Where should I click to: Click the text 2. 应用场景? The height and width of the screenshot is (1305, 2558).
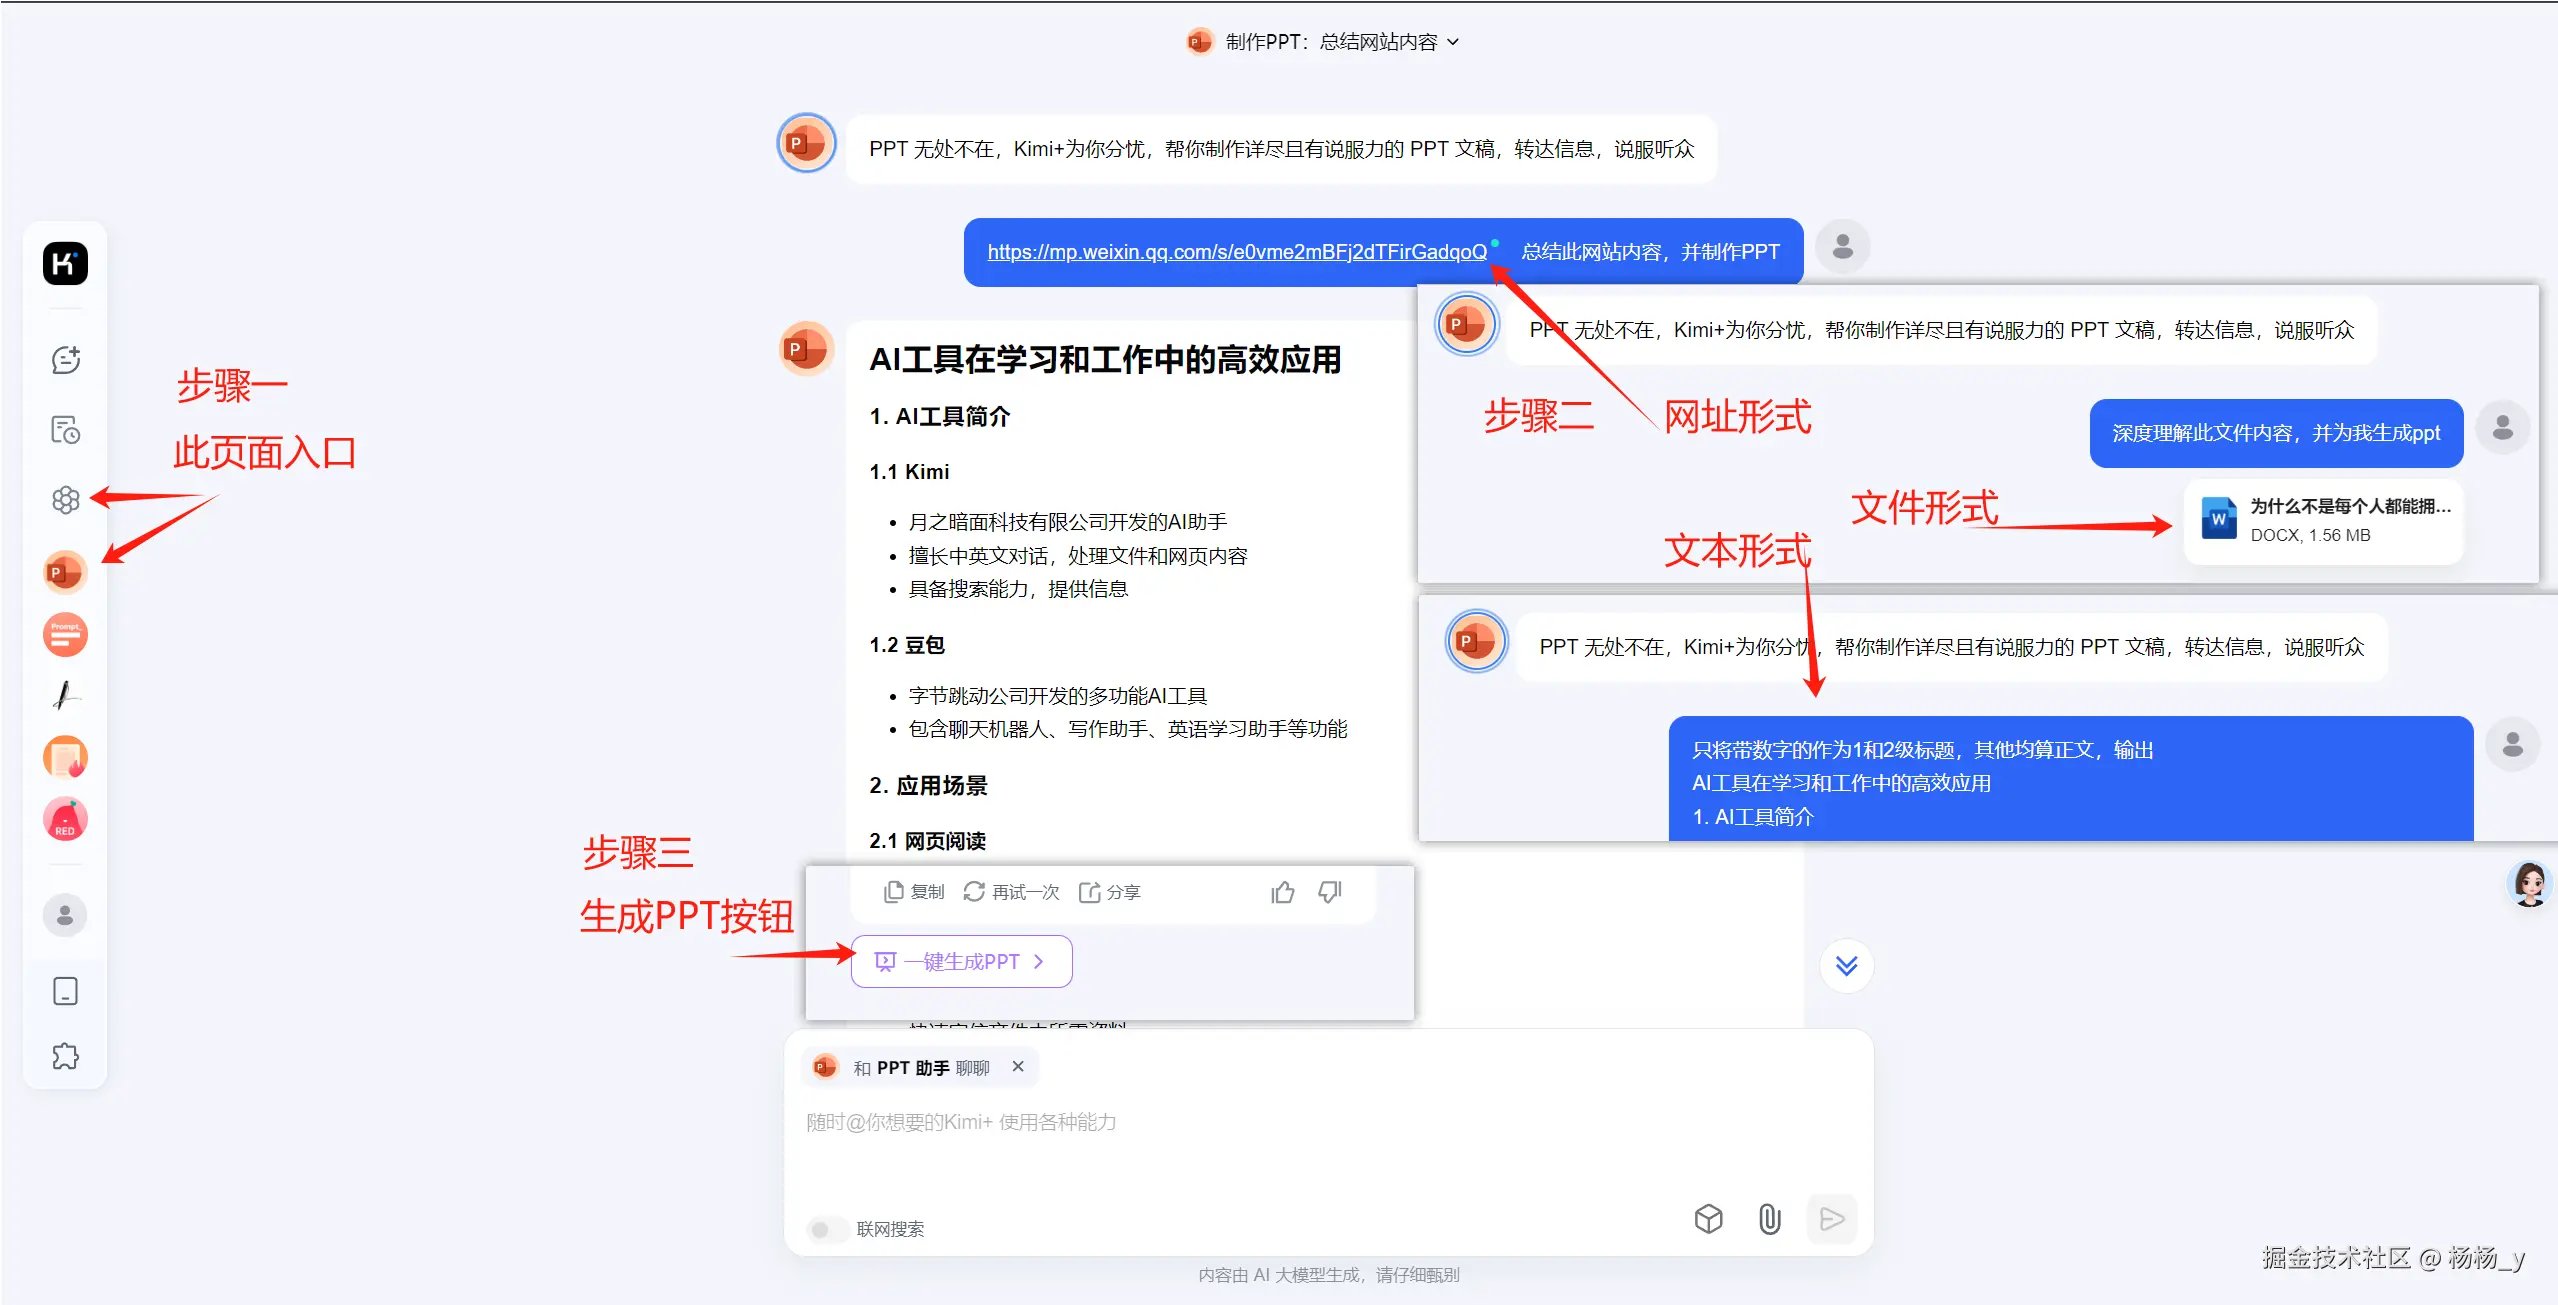928,786
